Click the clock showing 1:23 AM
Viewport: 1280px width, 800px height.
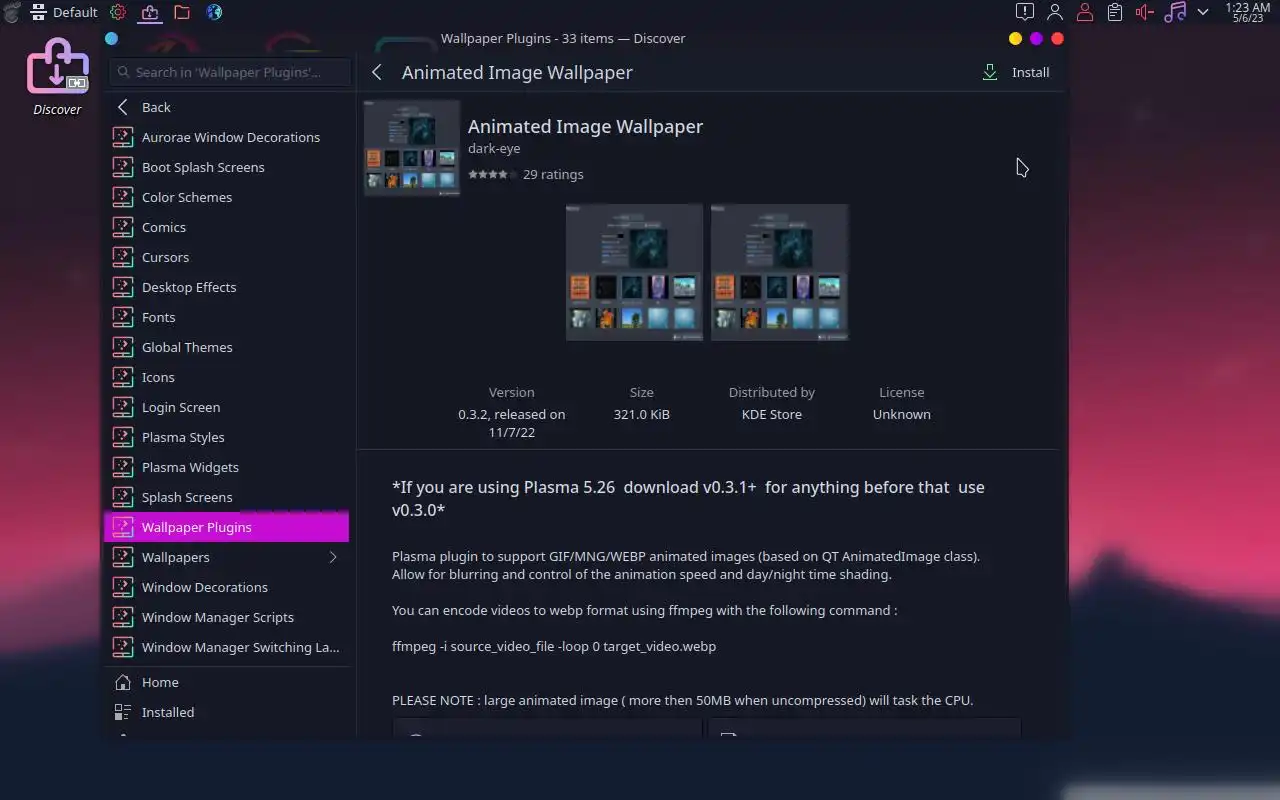pyautogui.click(x=1247, y=12)
